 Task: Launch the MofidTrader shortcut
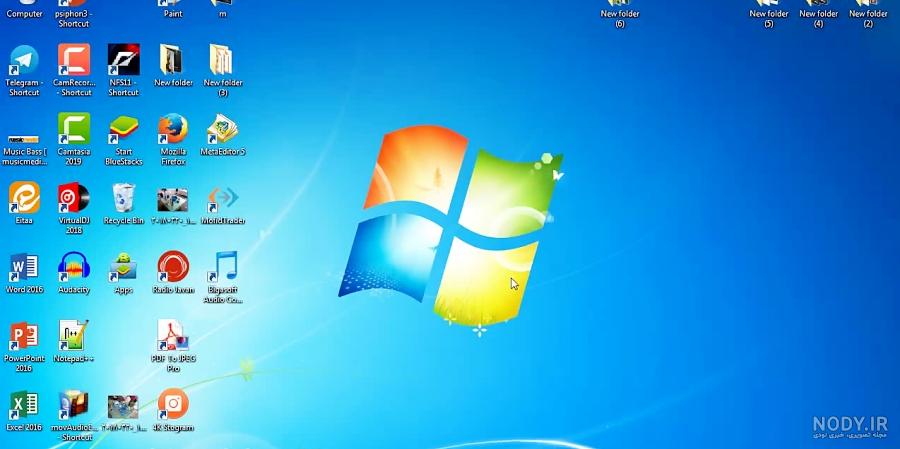223,199
